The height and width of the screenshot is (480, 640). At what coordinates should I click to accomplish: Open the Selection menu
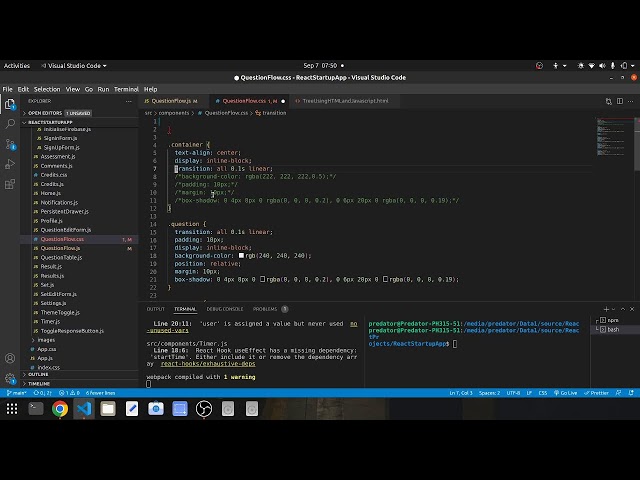pos(47,89)
